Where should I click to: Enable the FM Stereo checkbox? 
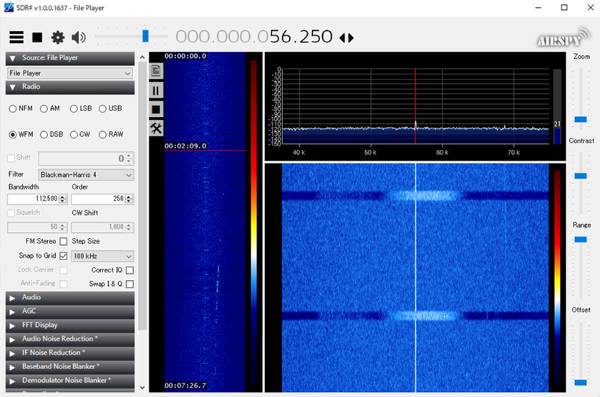pyautogui.click(x=64, y=241)
